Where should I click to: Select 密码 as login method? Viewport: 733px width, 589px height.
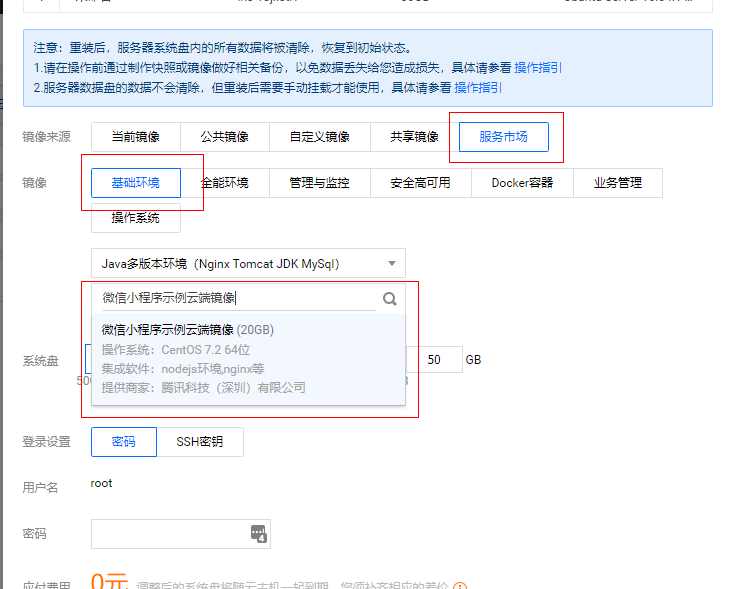(x=123, y=442)
